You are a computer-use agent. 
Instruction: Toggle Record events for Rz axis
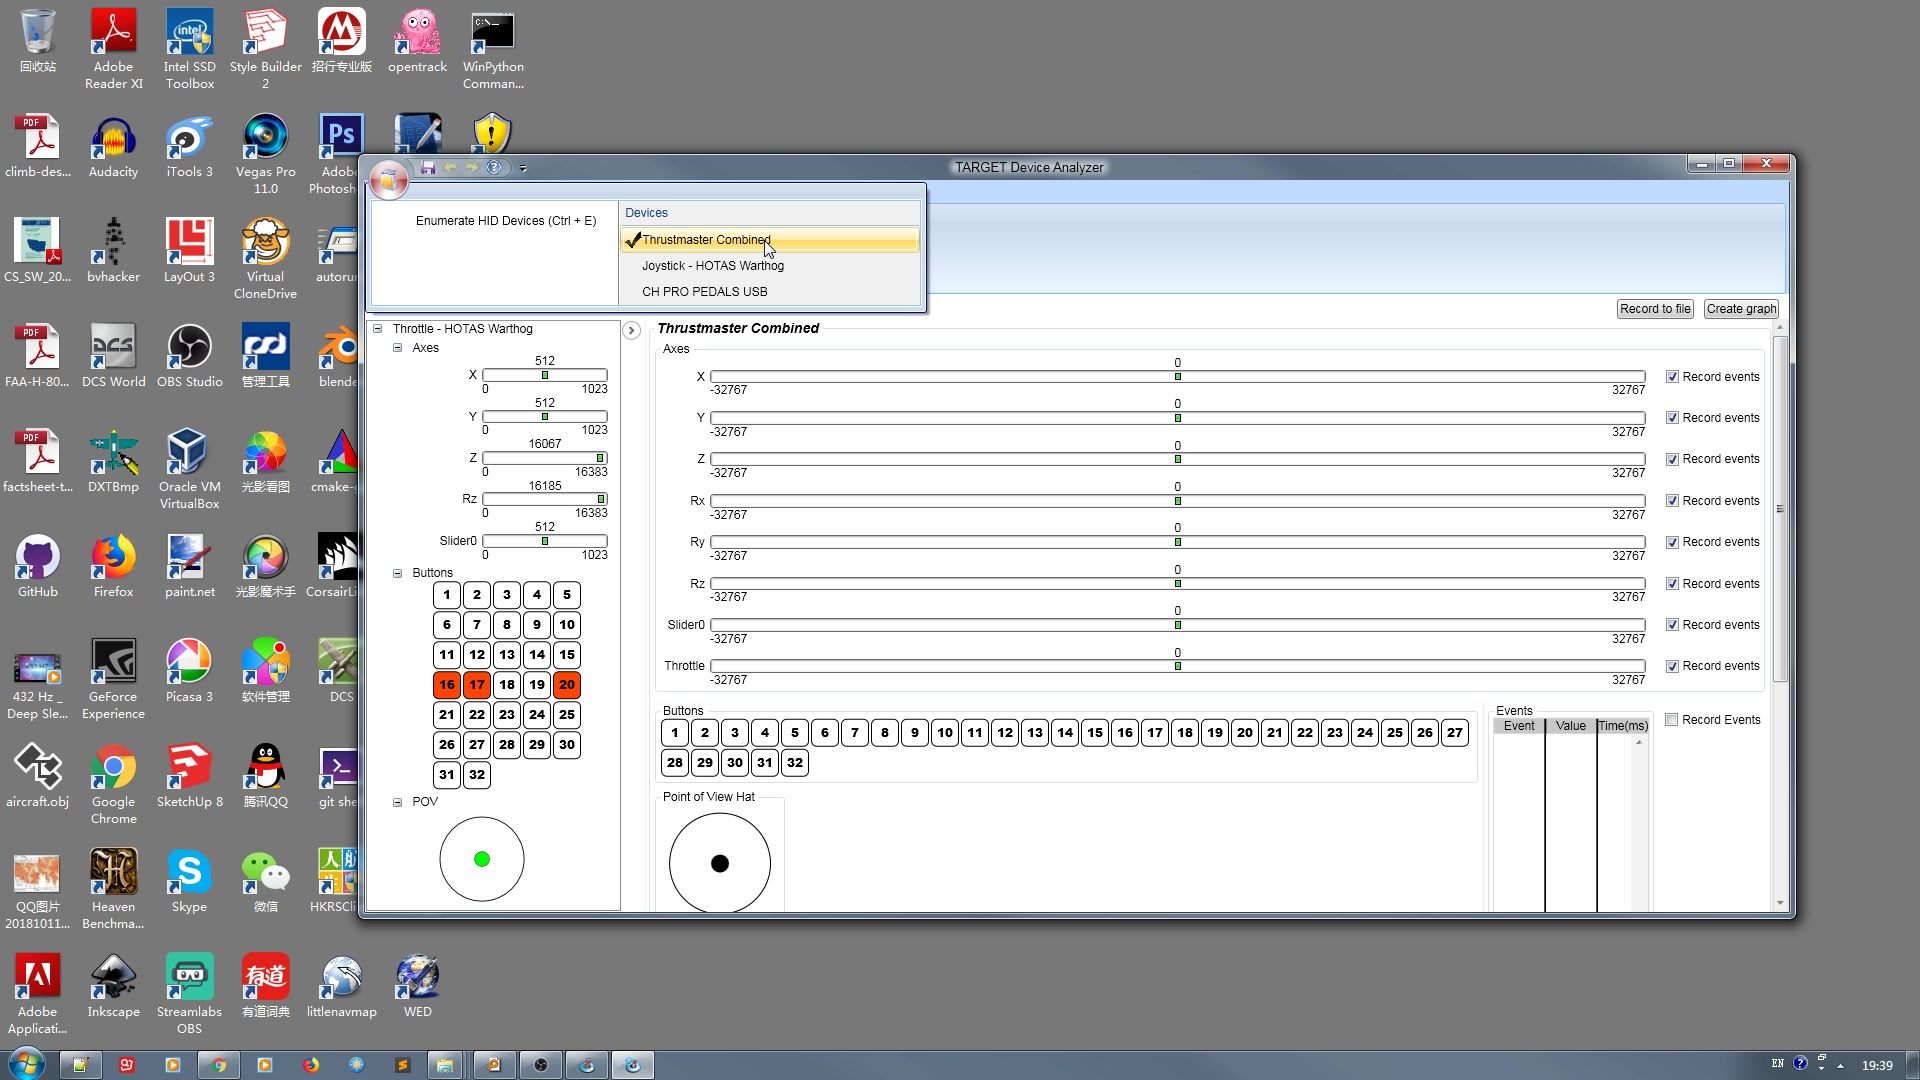click(x=1672, y=584)
